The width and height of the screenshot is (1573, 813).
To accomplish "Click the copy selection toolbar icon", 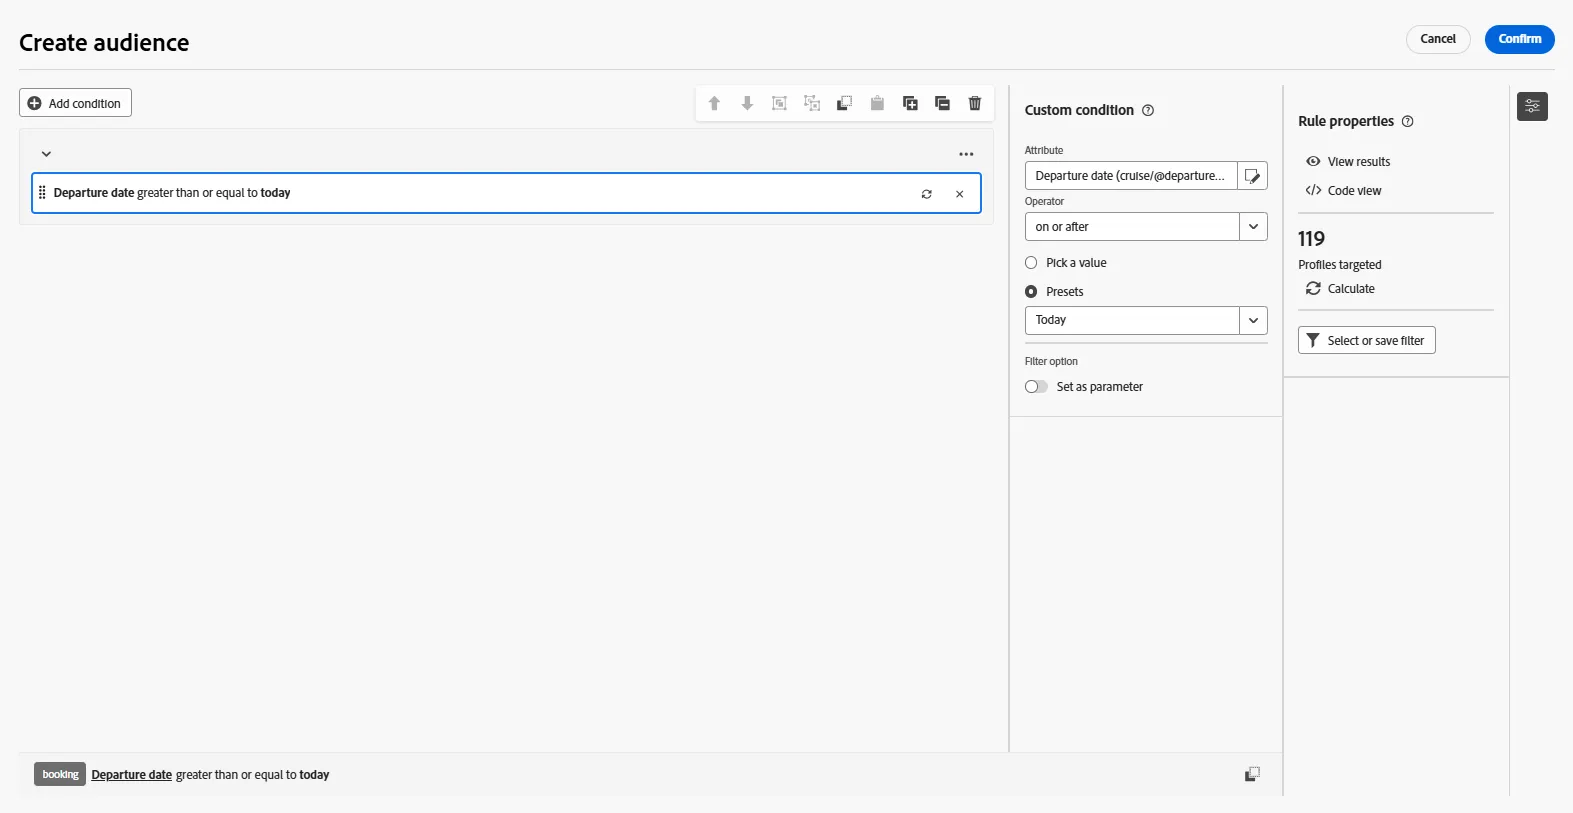I will (844, 103).
